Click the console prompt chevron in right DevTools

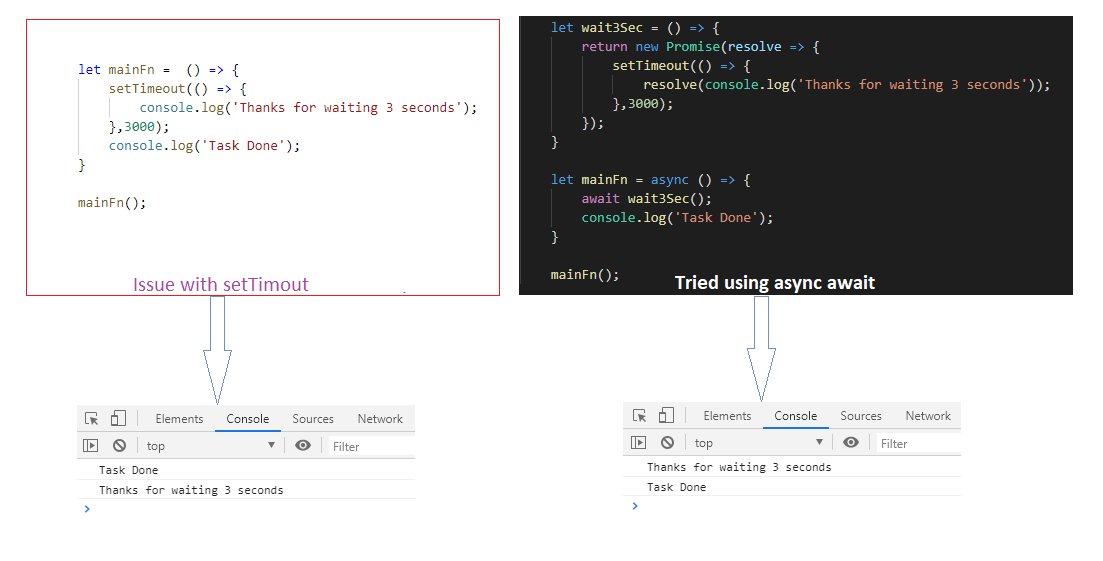(x=635, y=506)
